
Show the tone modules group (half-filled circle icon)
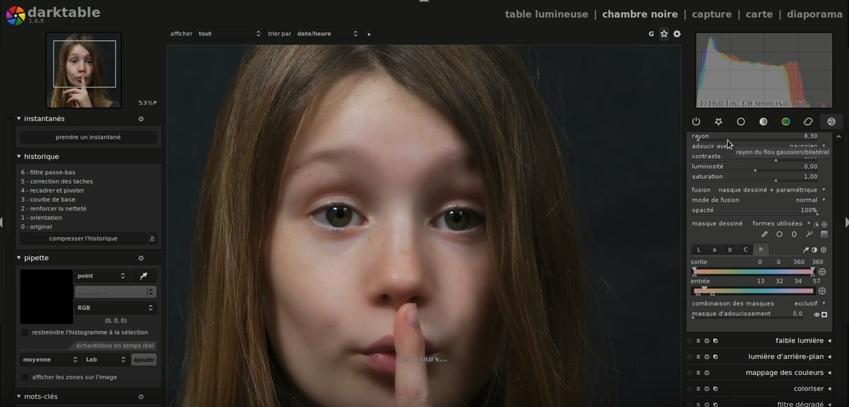763,122
